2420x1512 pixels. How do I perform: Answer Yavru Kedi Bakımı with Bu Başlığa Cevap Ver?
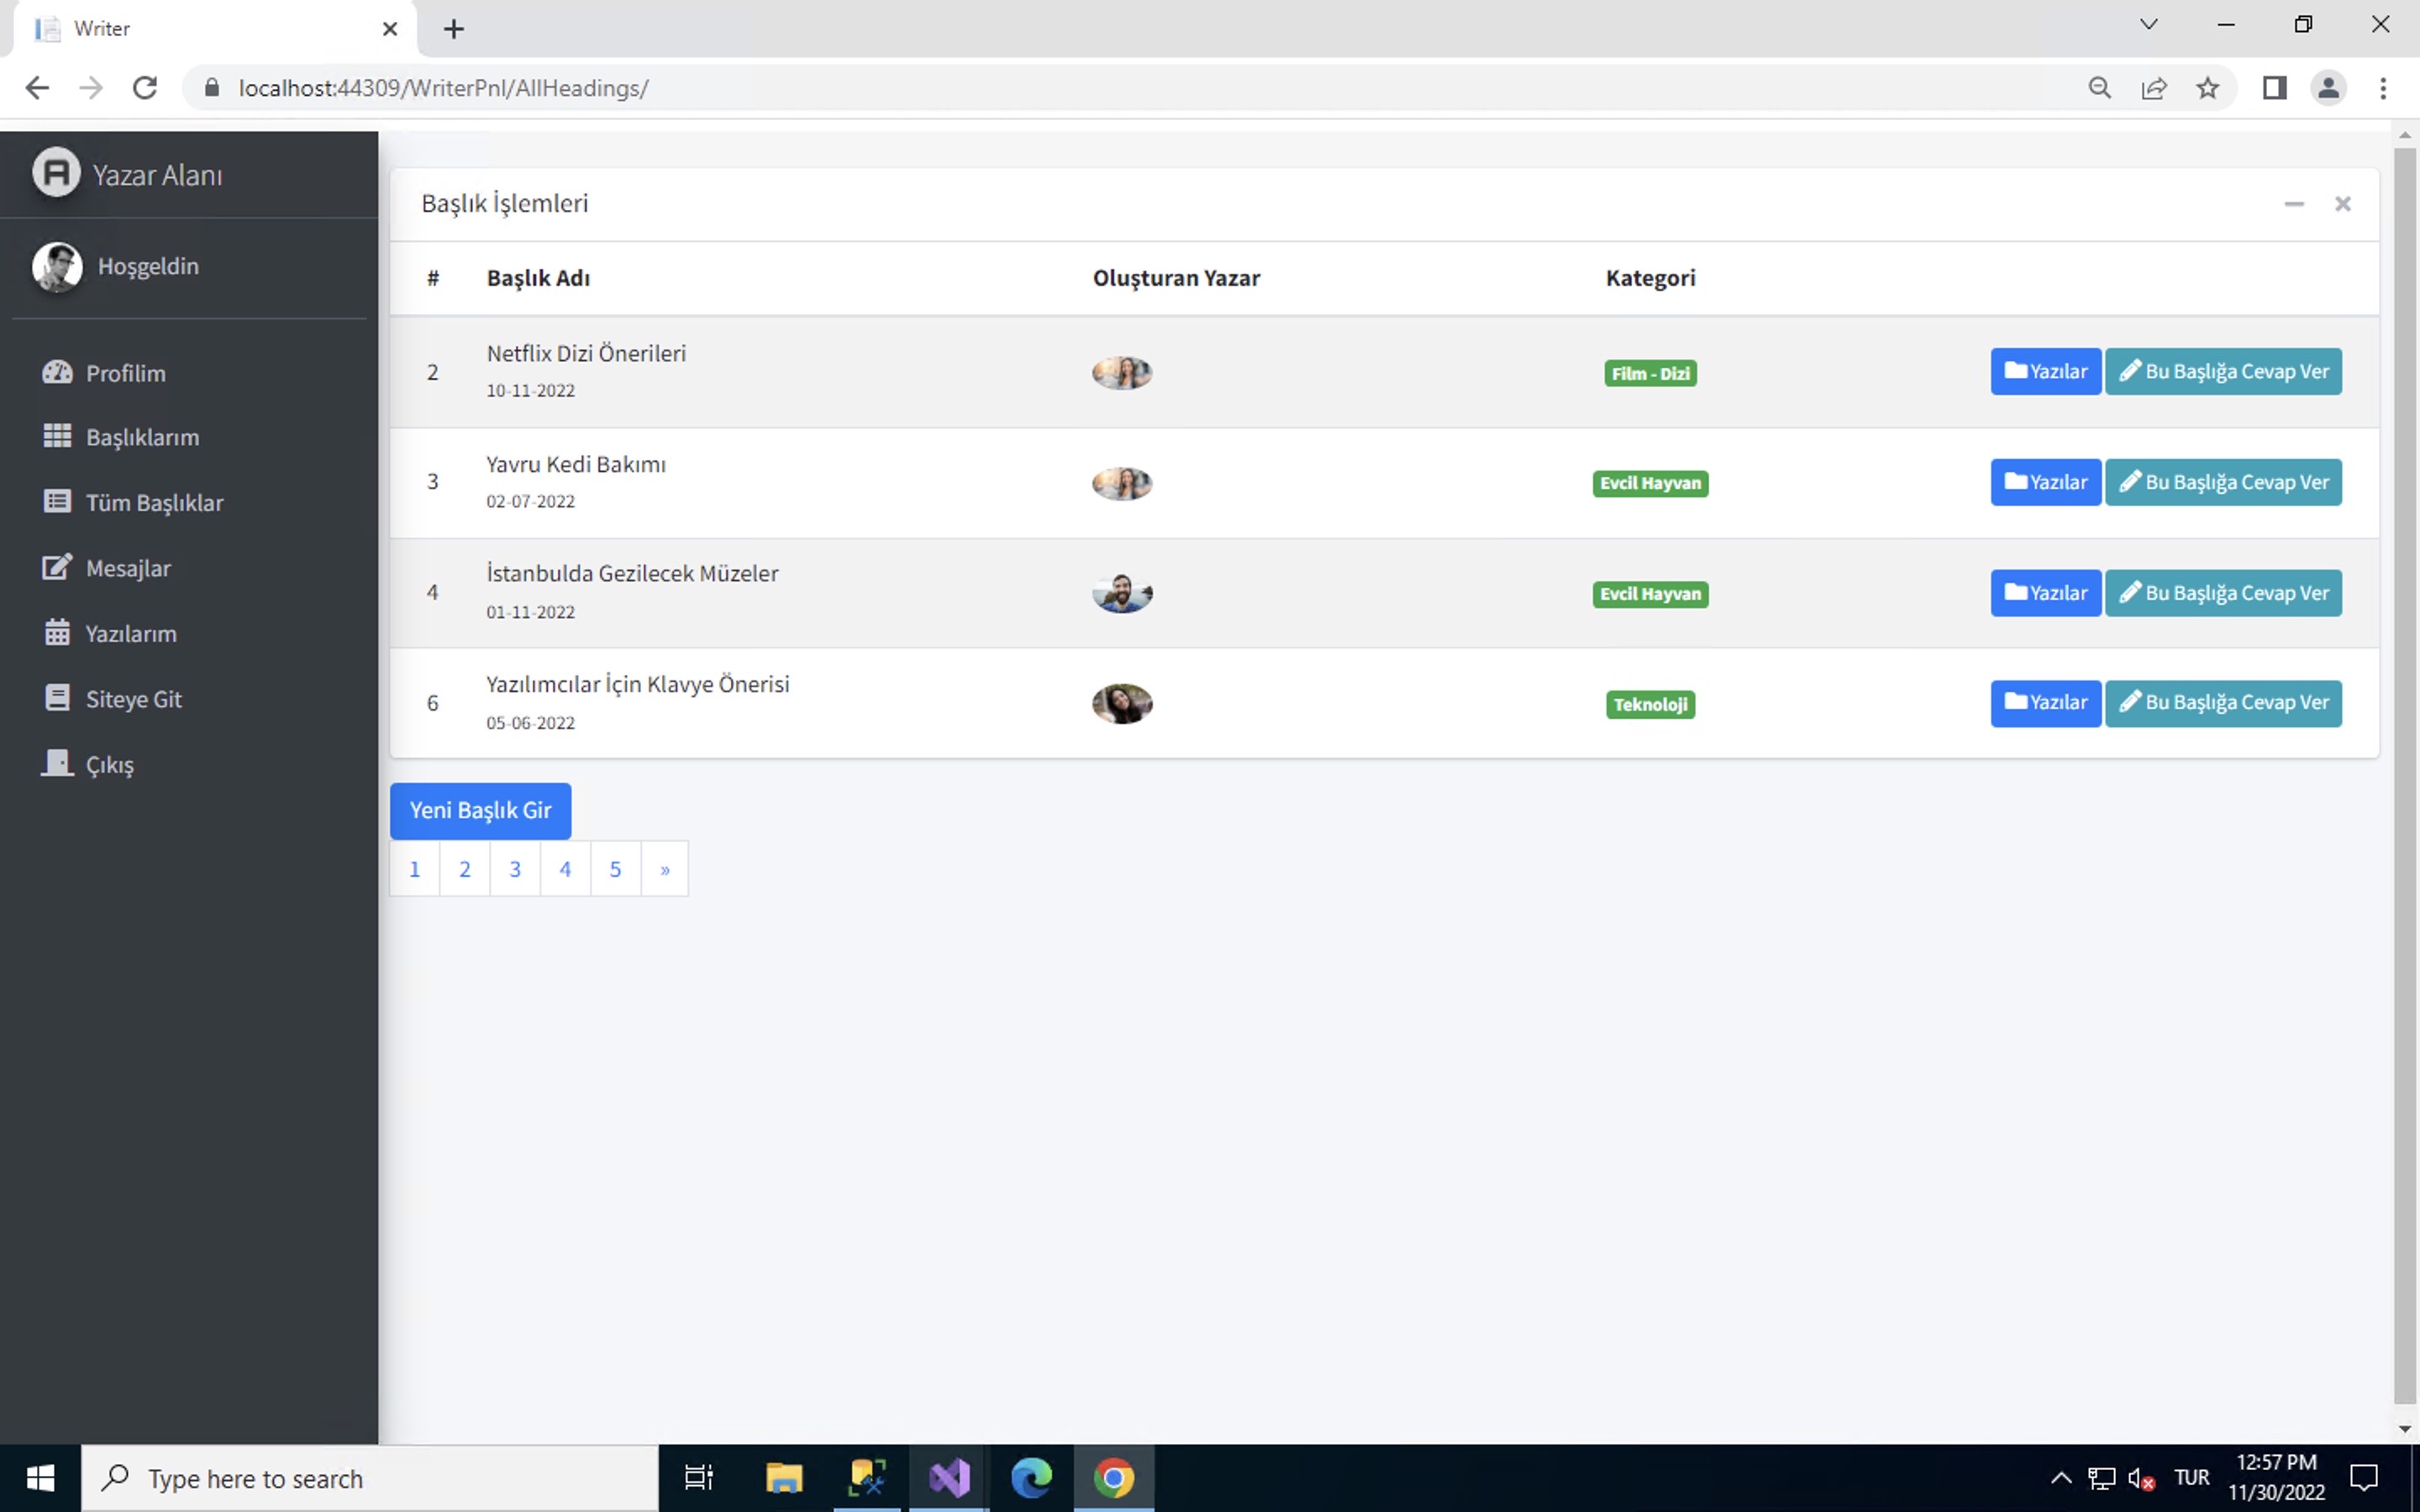[2223, 481]
